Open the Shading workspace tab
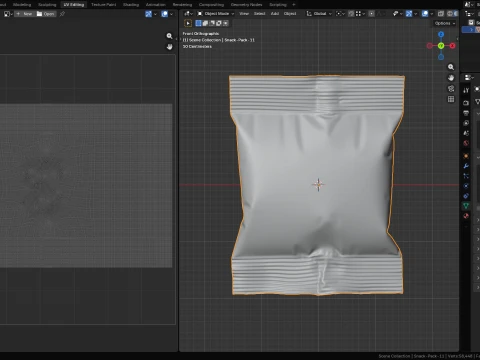Screen dimensions: 480x360 pos(131,5)
